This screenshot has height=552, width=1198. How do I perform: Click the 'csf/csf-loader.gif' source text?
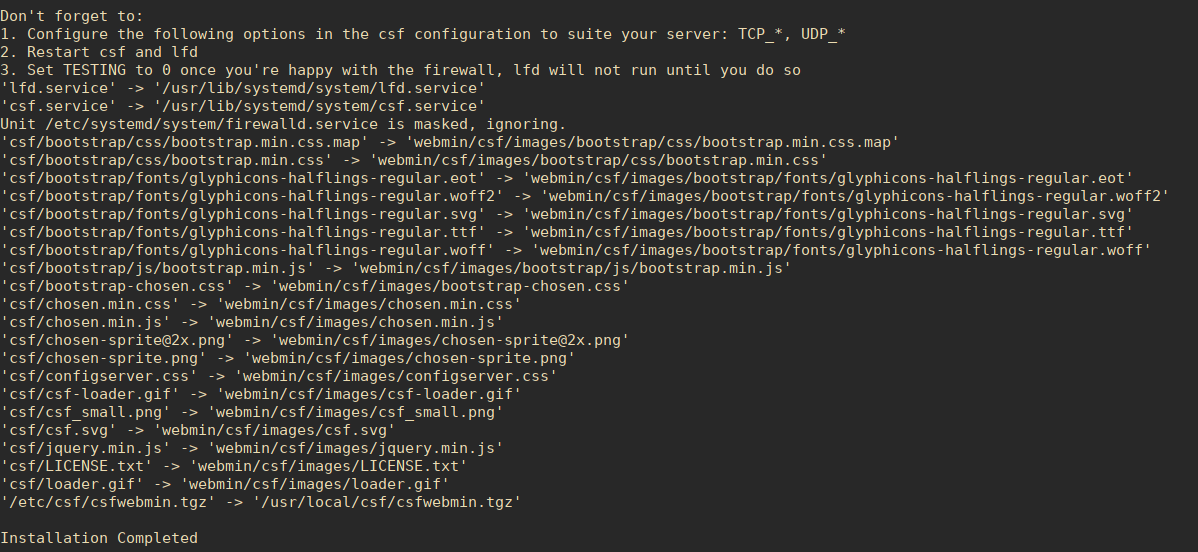90,395
